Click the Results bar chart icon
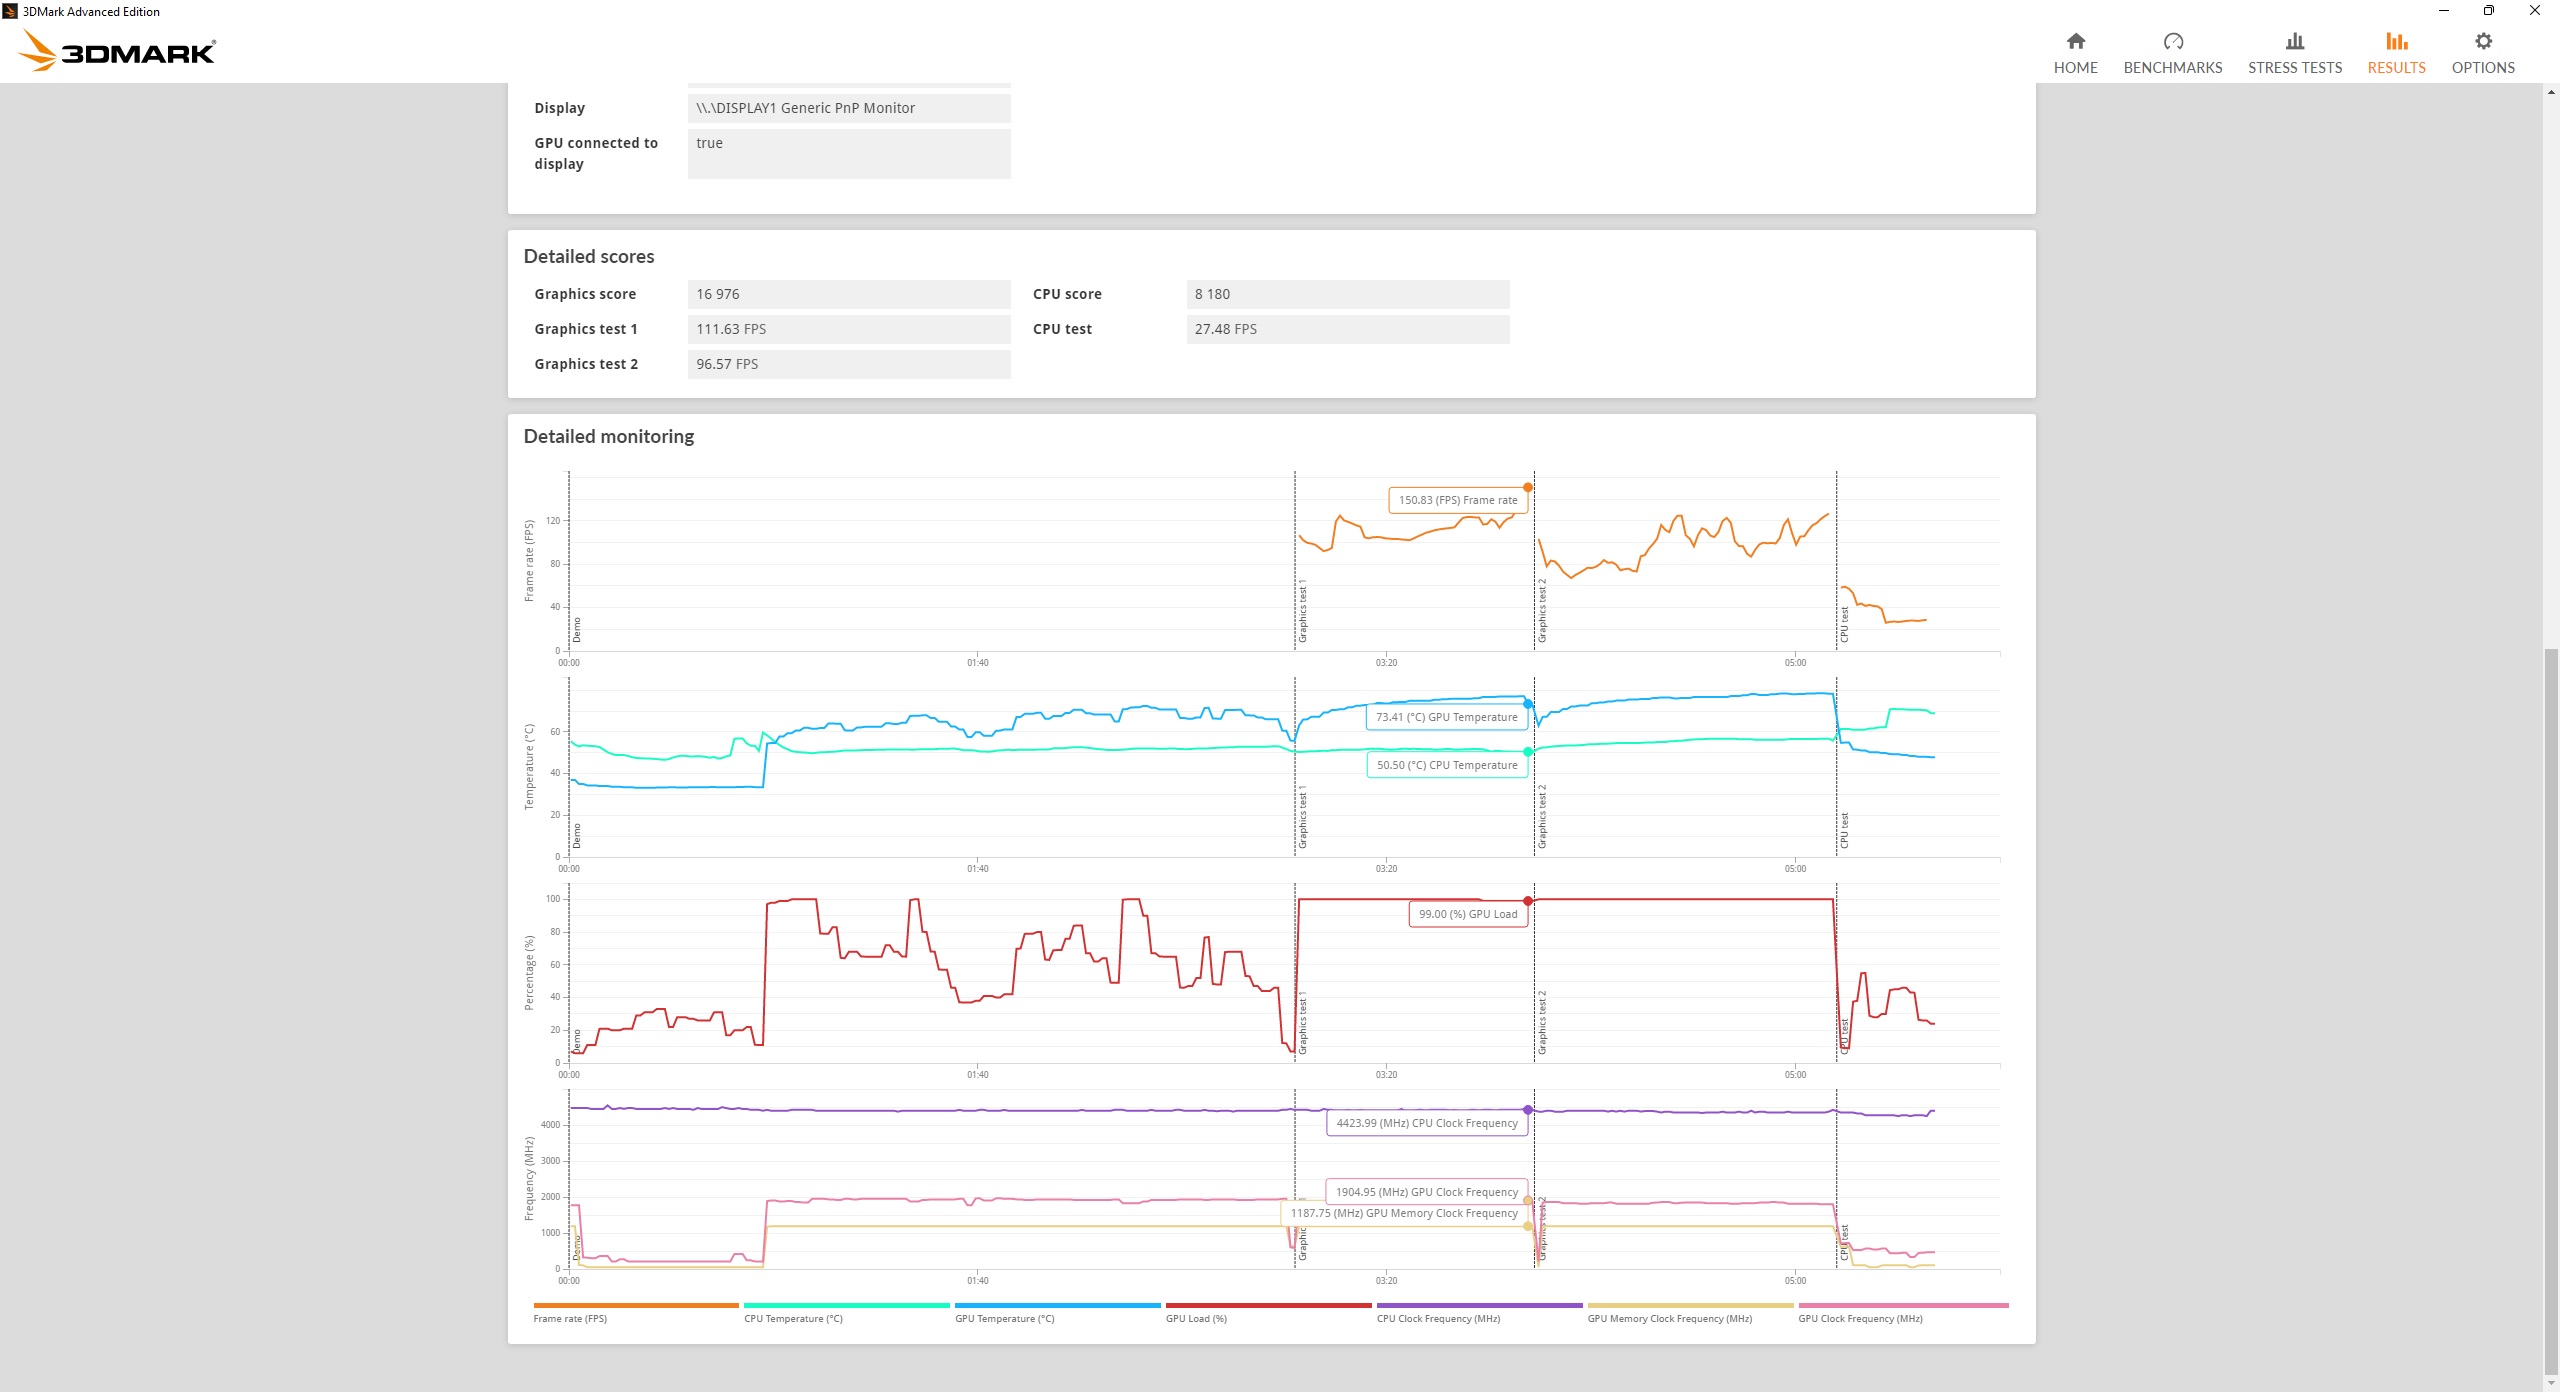 pyautogui.click(x=2396, y=41)
